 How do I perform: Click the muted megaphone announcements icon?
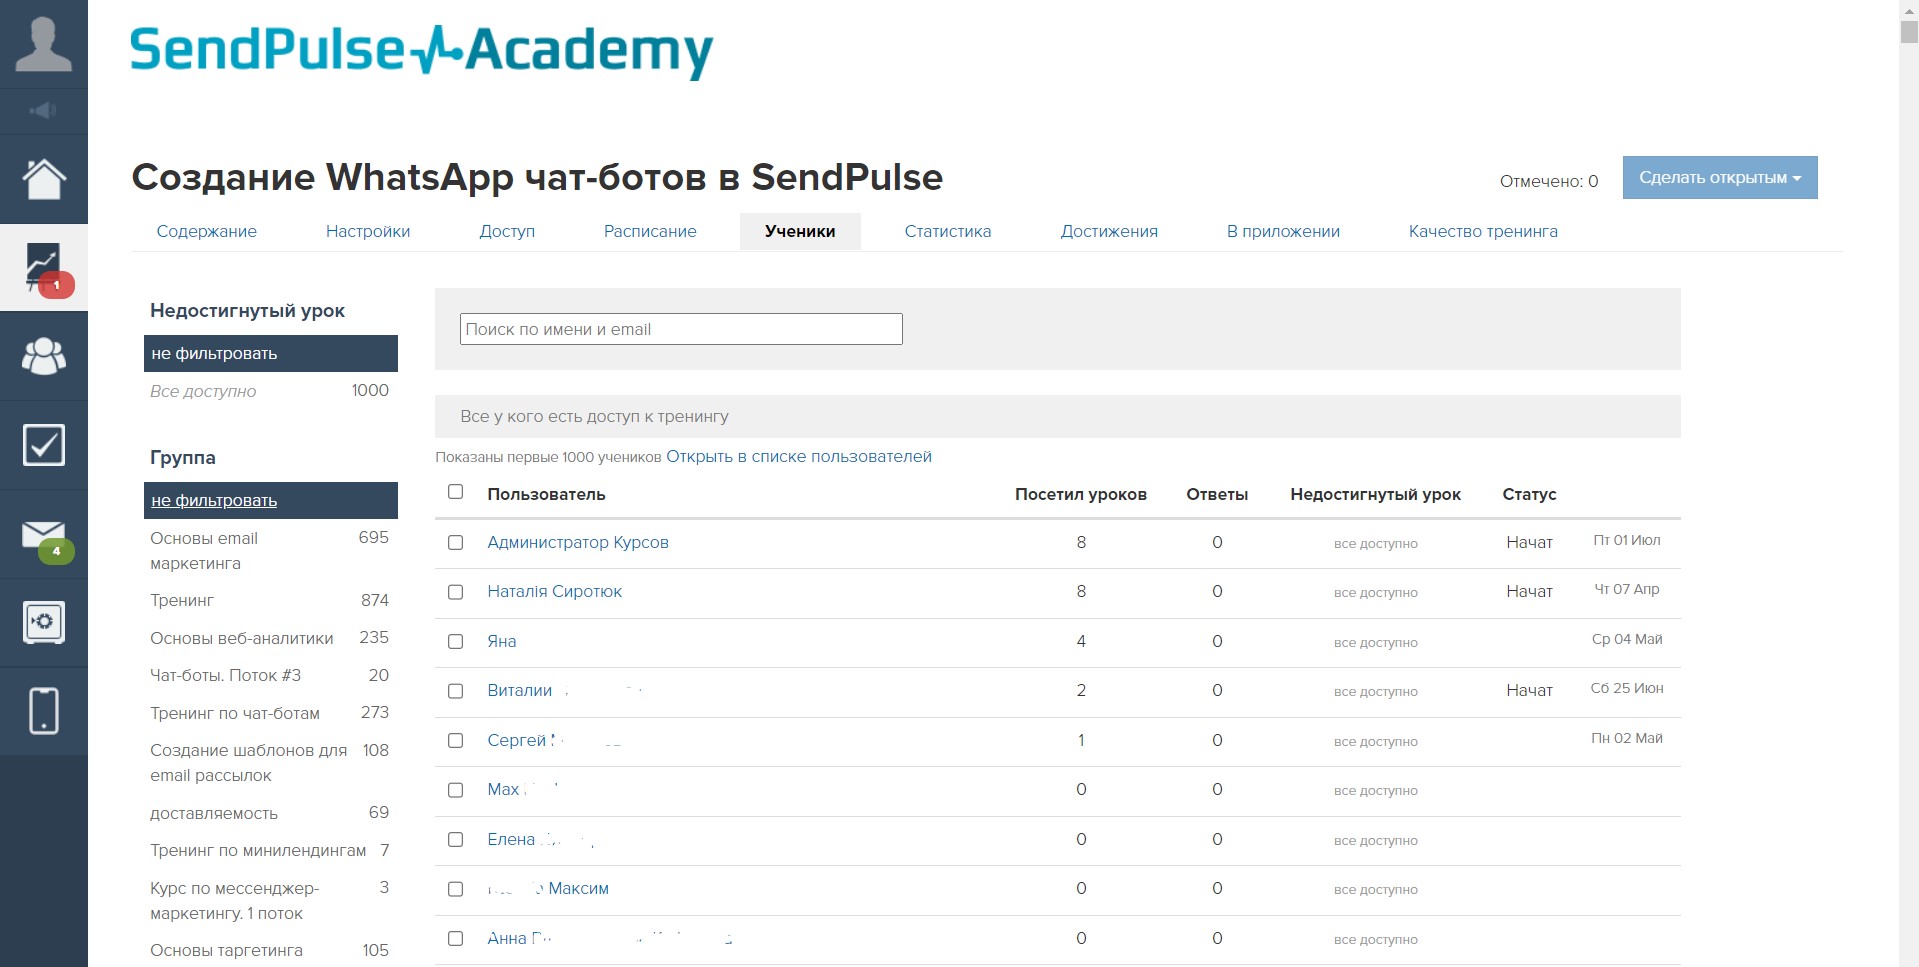pos(44,111)
